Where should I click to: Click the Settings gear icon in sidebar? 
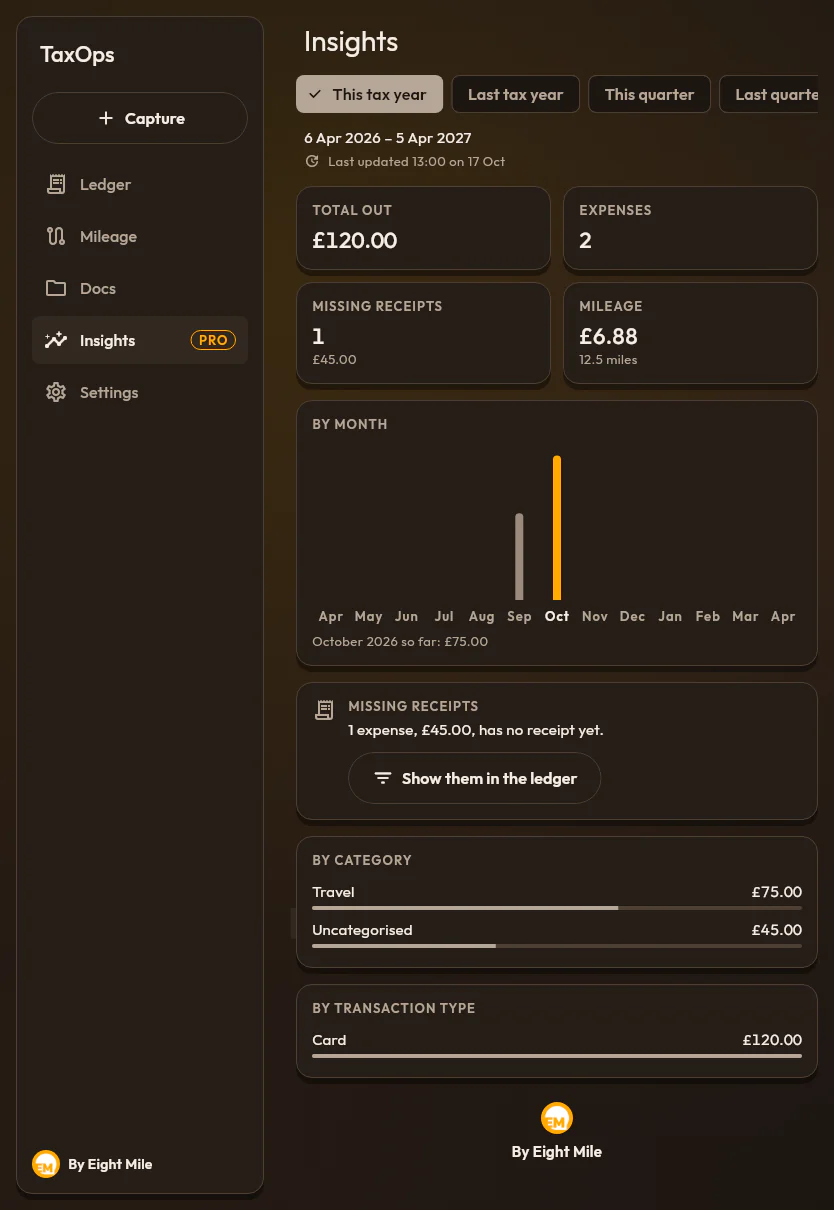tap(56, 392)
